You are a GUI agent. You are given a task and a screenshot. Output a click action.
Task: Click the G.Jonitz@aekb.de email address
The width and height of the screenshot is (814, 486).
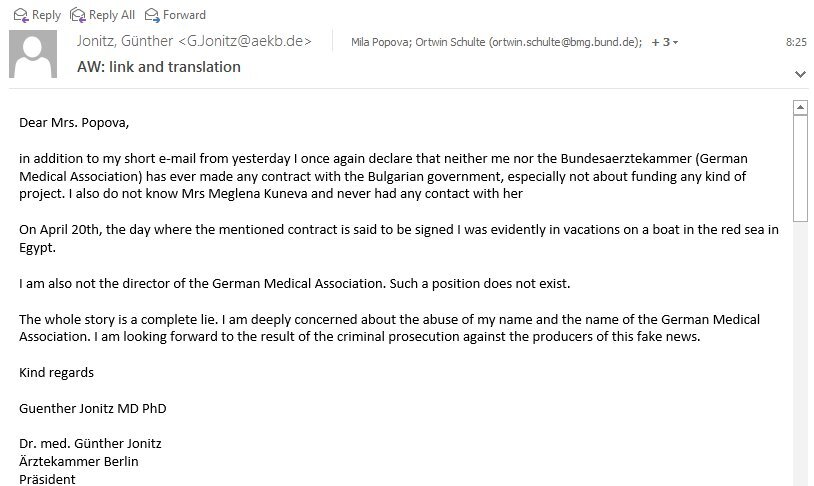coord(245,41)
